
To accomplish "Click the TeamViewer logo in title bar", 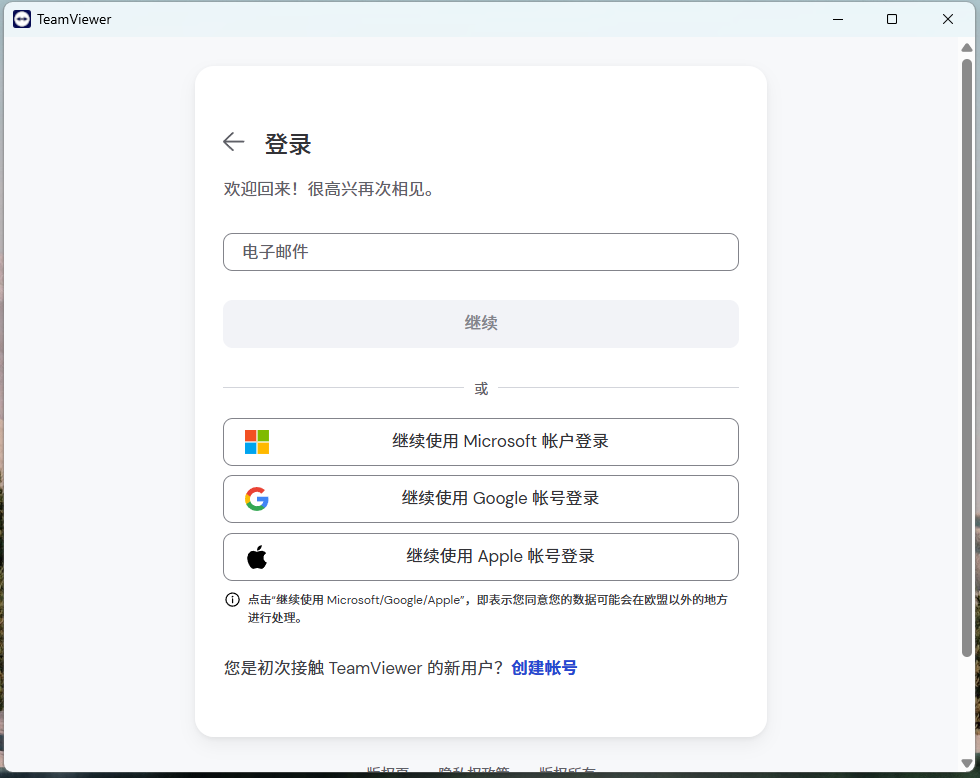I will [x=22, y=19].
